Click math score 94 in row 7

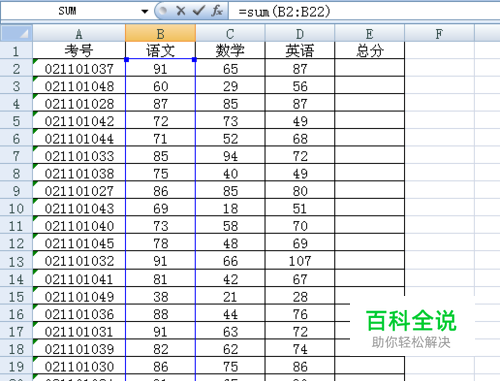pos(230,156)
